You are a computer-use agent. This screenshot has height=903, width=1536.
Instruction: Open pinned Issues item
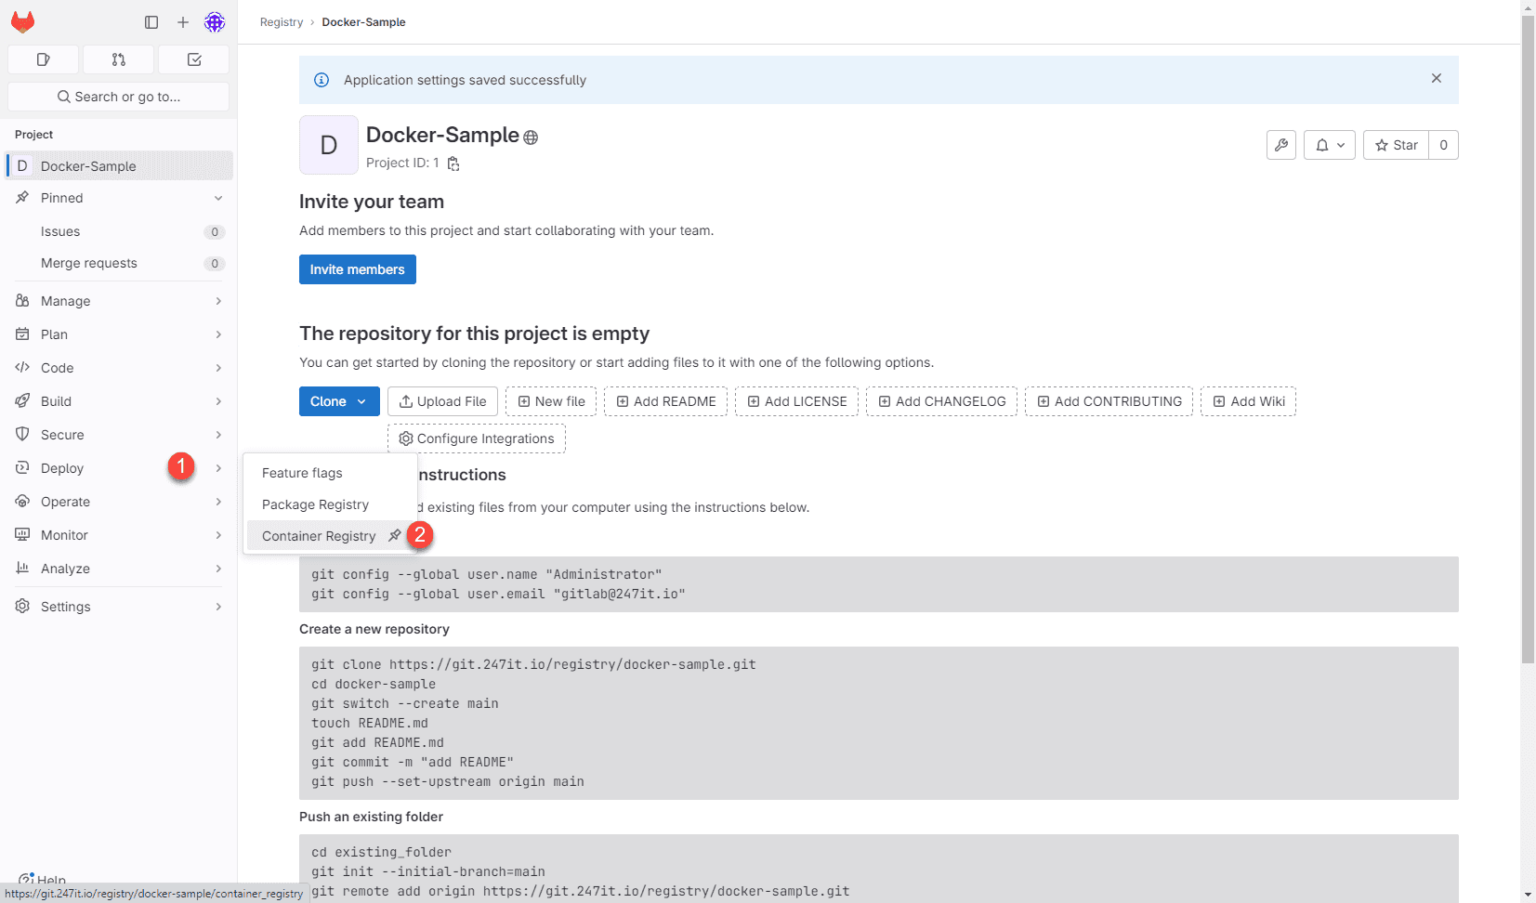click(119, 231)
